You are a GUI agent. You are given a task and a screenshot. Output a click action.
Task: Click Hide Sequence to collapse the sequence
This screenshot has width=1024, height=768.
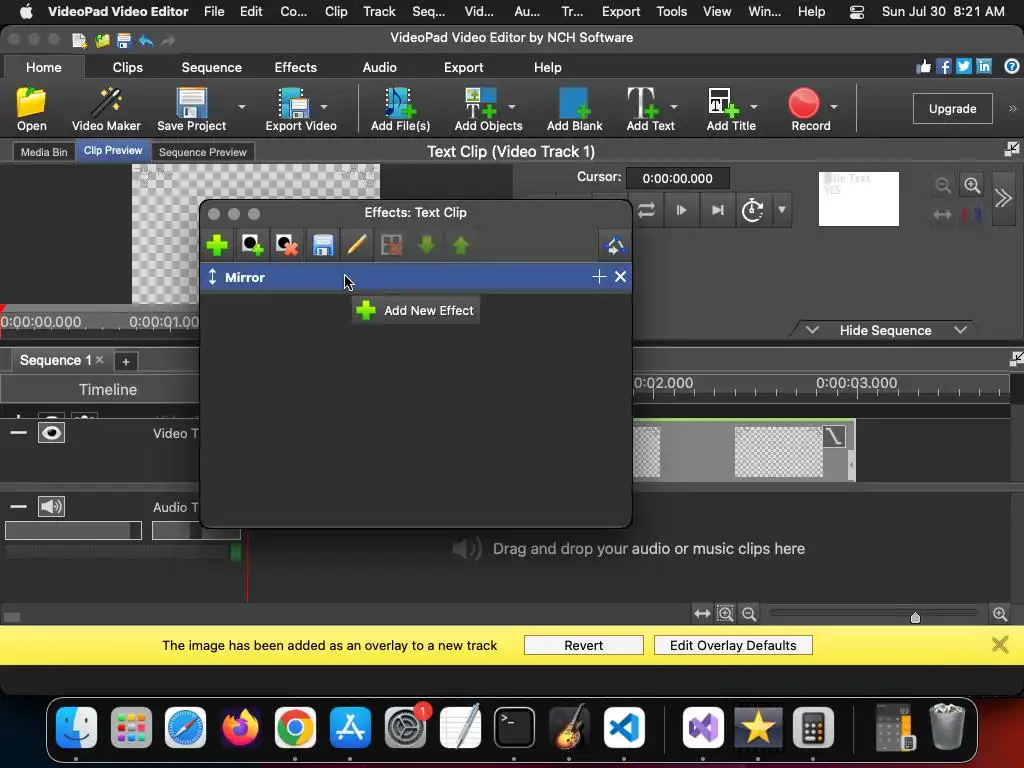click(885, 330)
